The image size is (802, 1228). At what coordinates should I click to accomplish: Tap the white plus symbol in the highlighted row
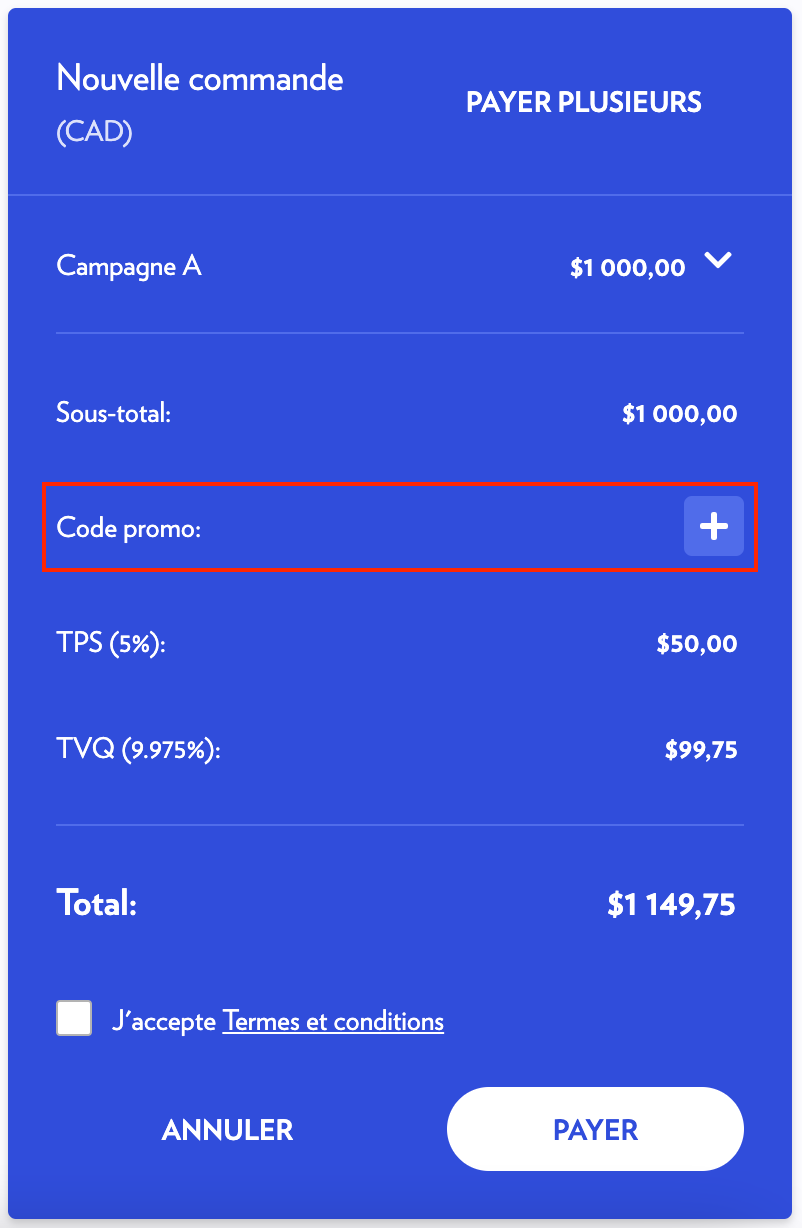(x=713, y=526)
